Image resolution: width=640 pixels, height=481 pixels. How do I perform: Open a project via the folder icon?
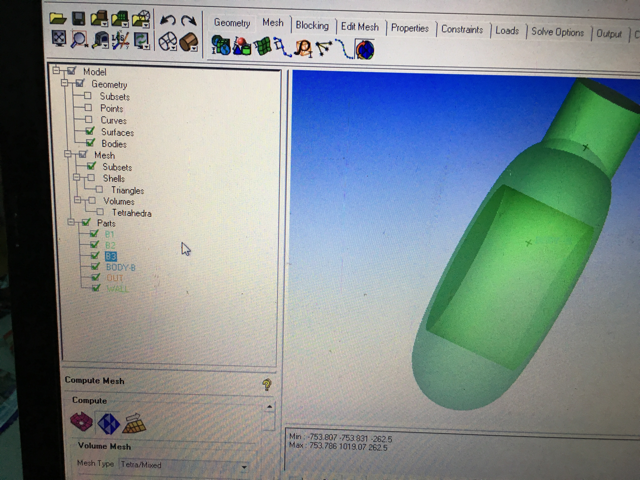(x=58, y=18)
